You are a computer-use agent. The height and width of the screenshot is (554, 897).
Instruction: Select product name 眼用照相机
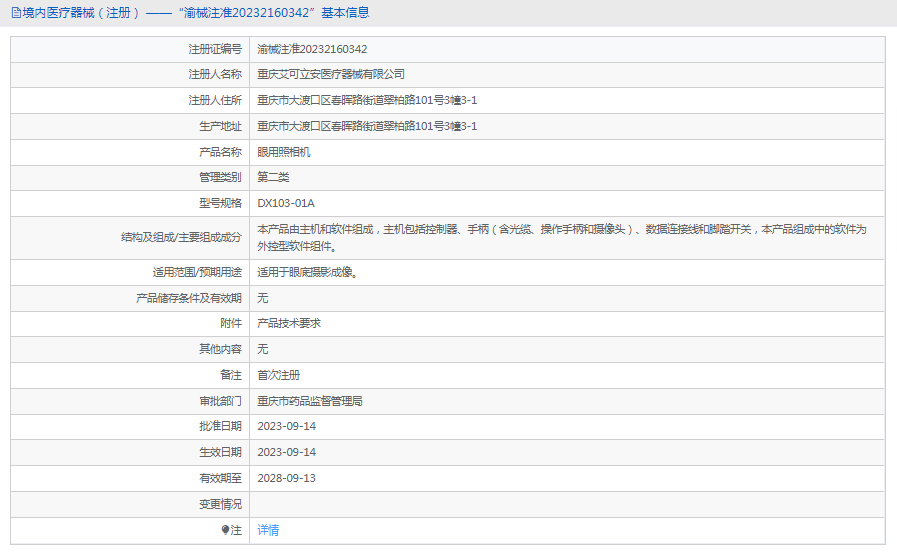point(284,152)
